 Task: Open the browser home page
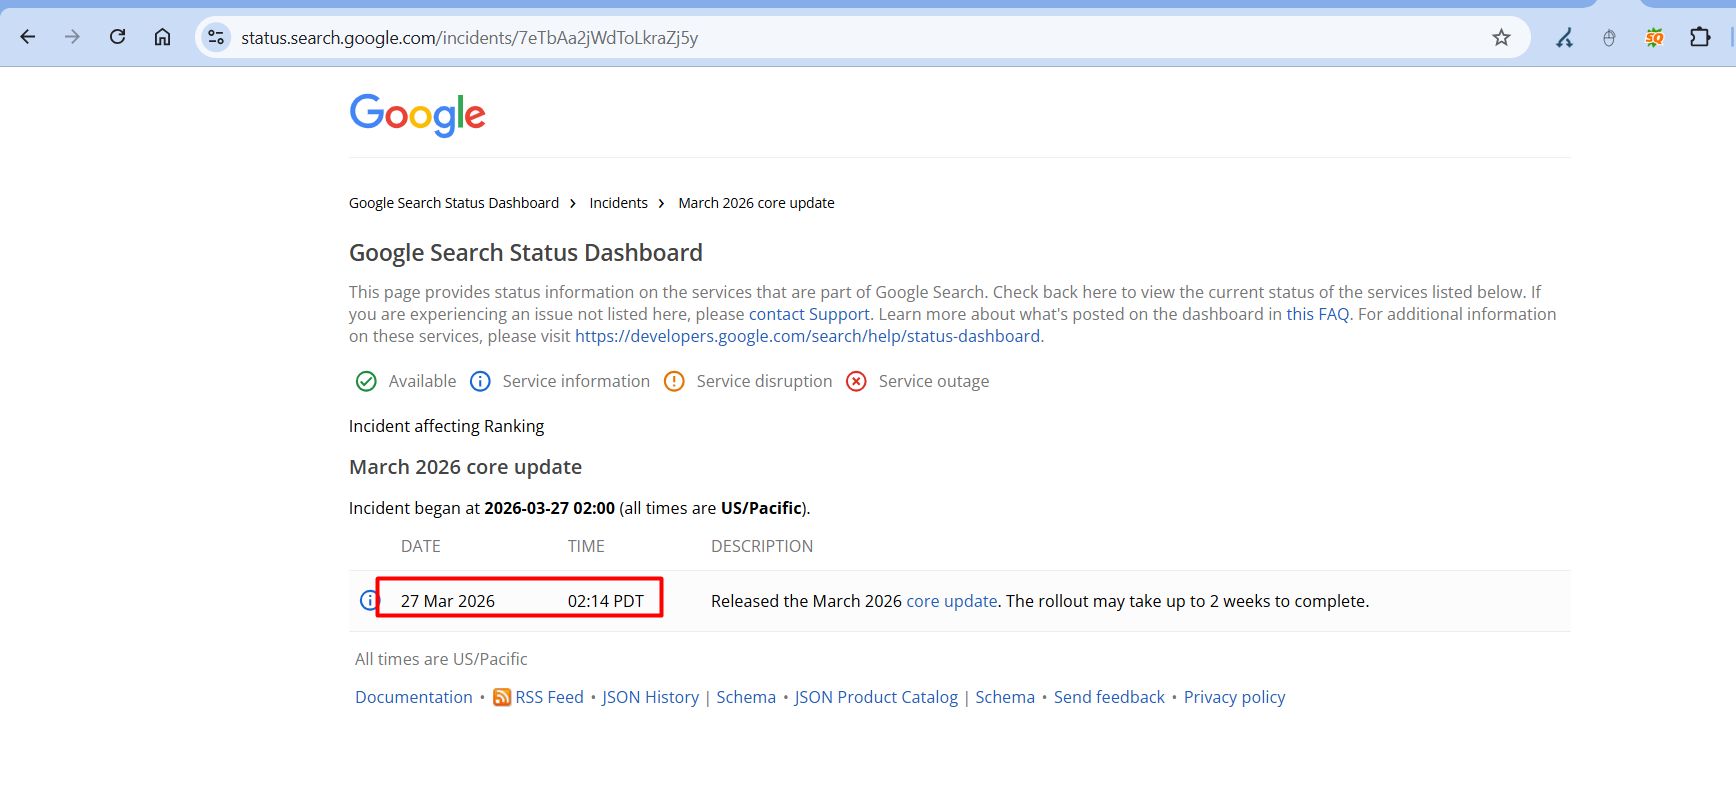tap(162, 37)
